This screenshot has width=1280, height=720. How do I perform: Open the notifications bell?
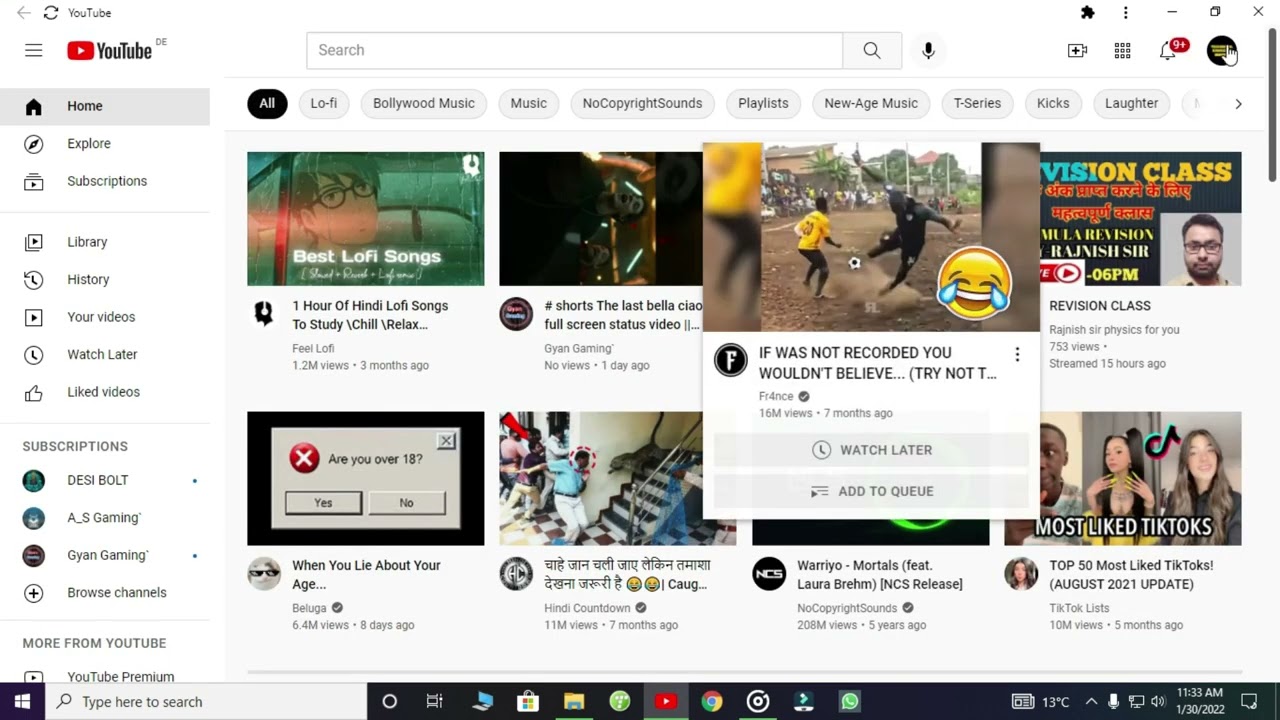[x=1168, y=50]
